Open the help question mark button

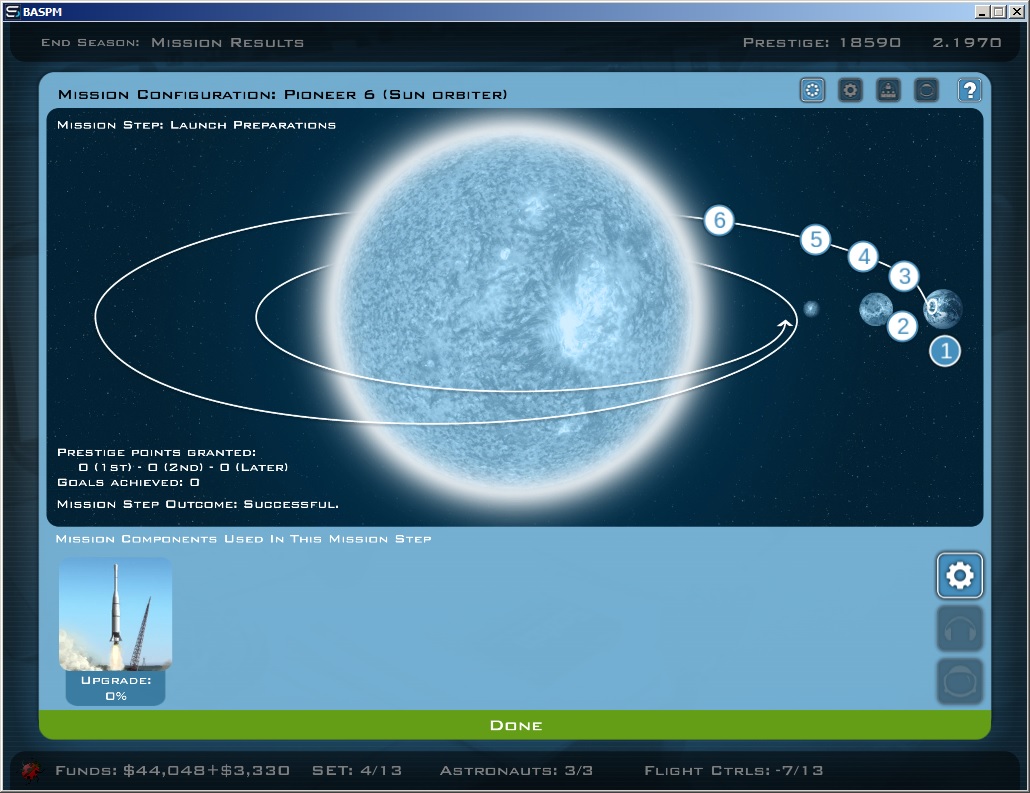(x=969, y=90)
